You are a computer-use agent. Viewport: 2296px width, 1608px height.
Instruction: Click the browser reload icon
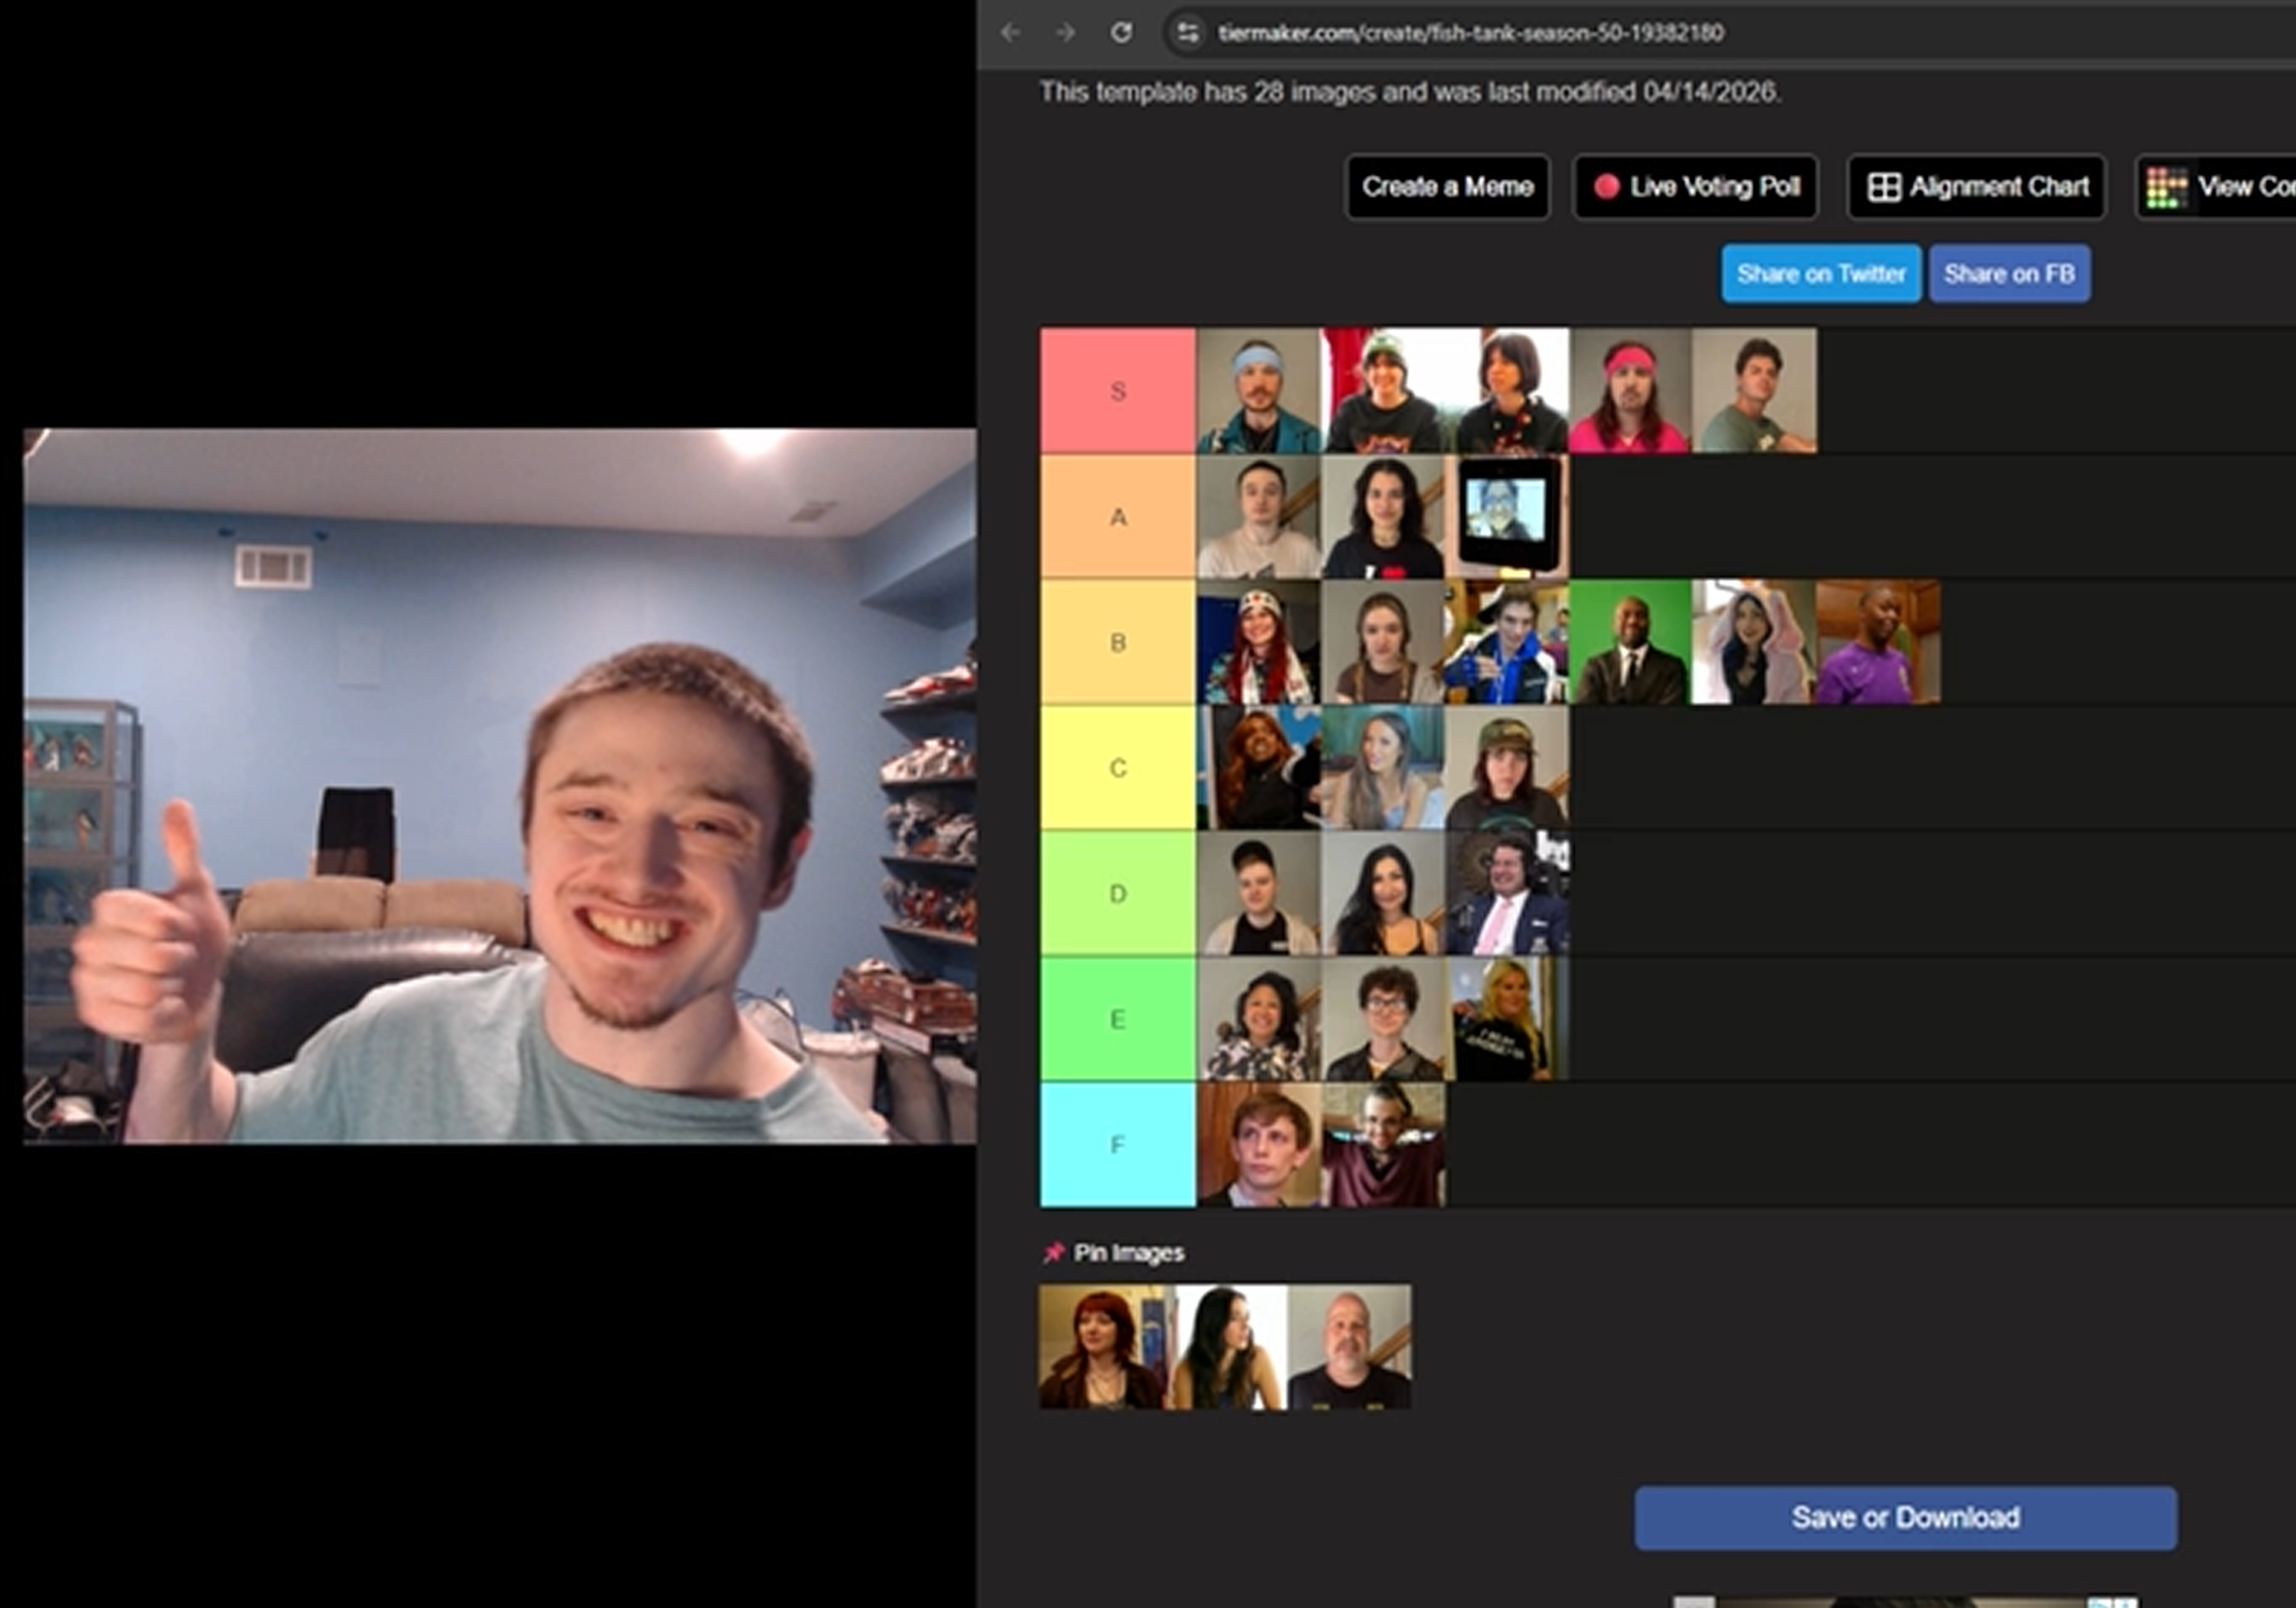tap(1121, 32)
